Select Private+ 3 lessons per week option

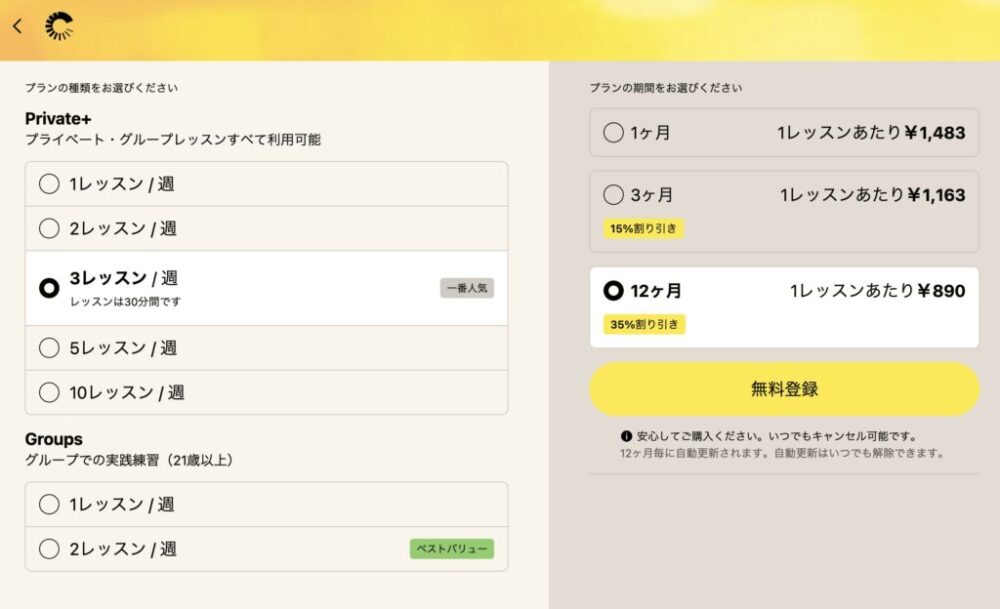click(x=49, y=288)
